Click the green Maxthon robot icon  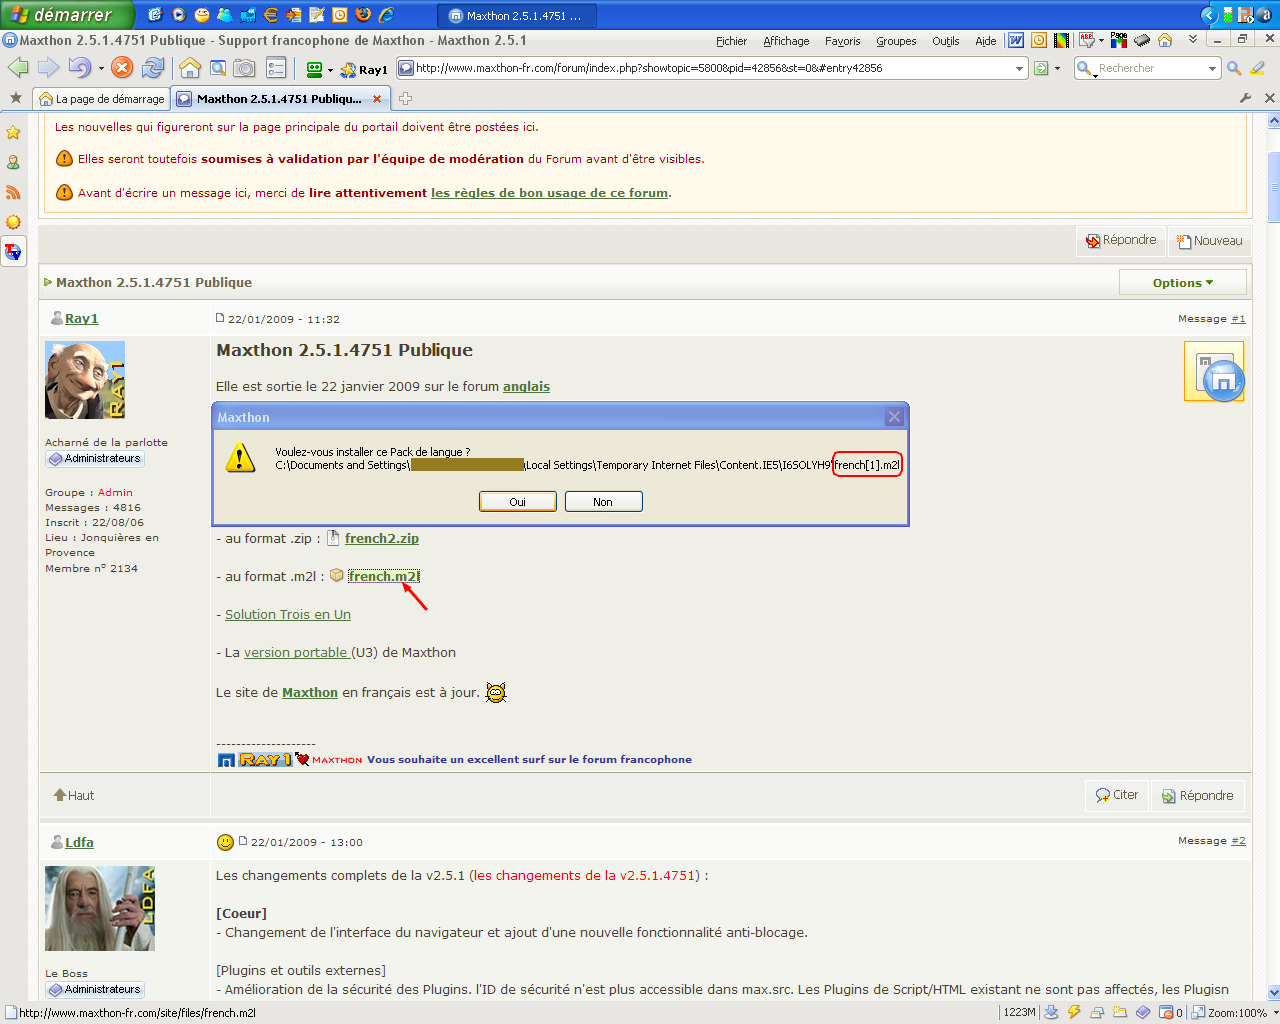(315, 69)
